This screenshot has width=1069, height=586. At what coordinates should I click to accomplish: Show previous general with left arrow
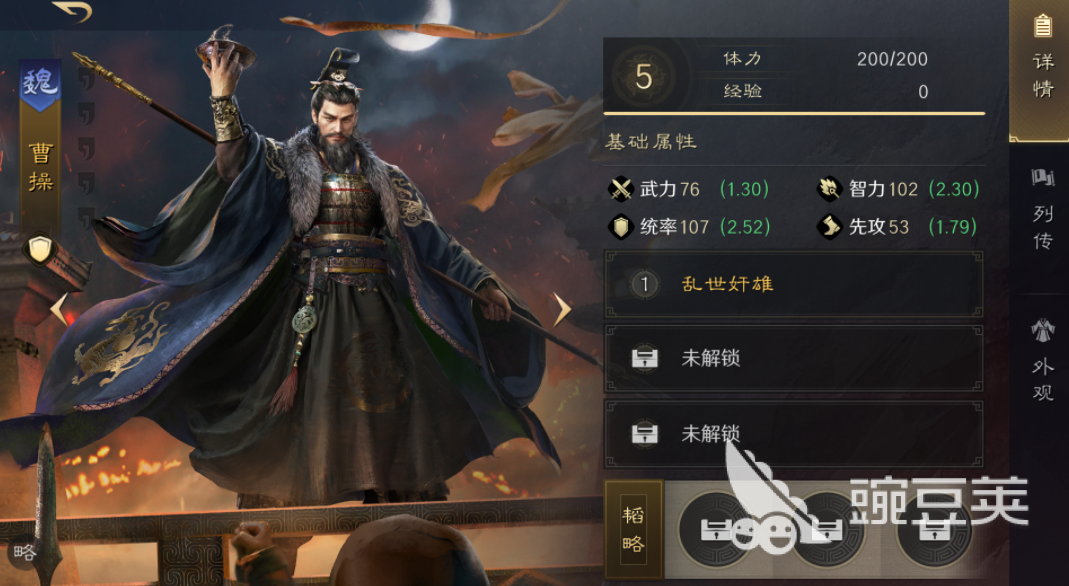(59, 309)
